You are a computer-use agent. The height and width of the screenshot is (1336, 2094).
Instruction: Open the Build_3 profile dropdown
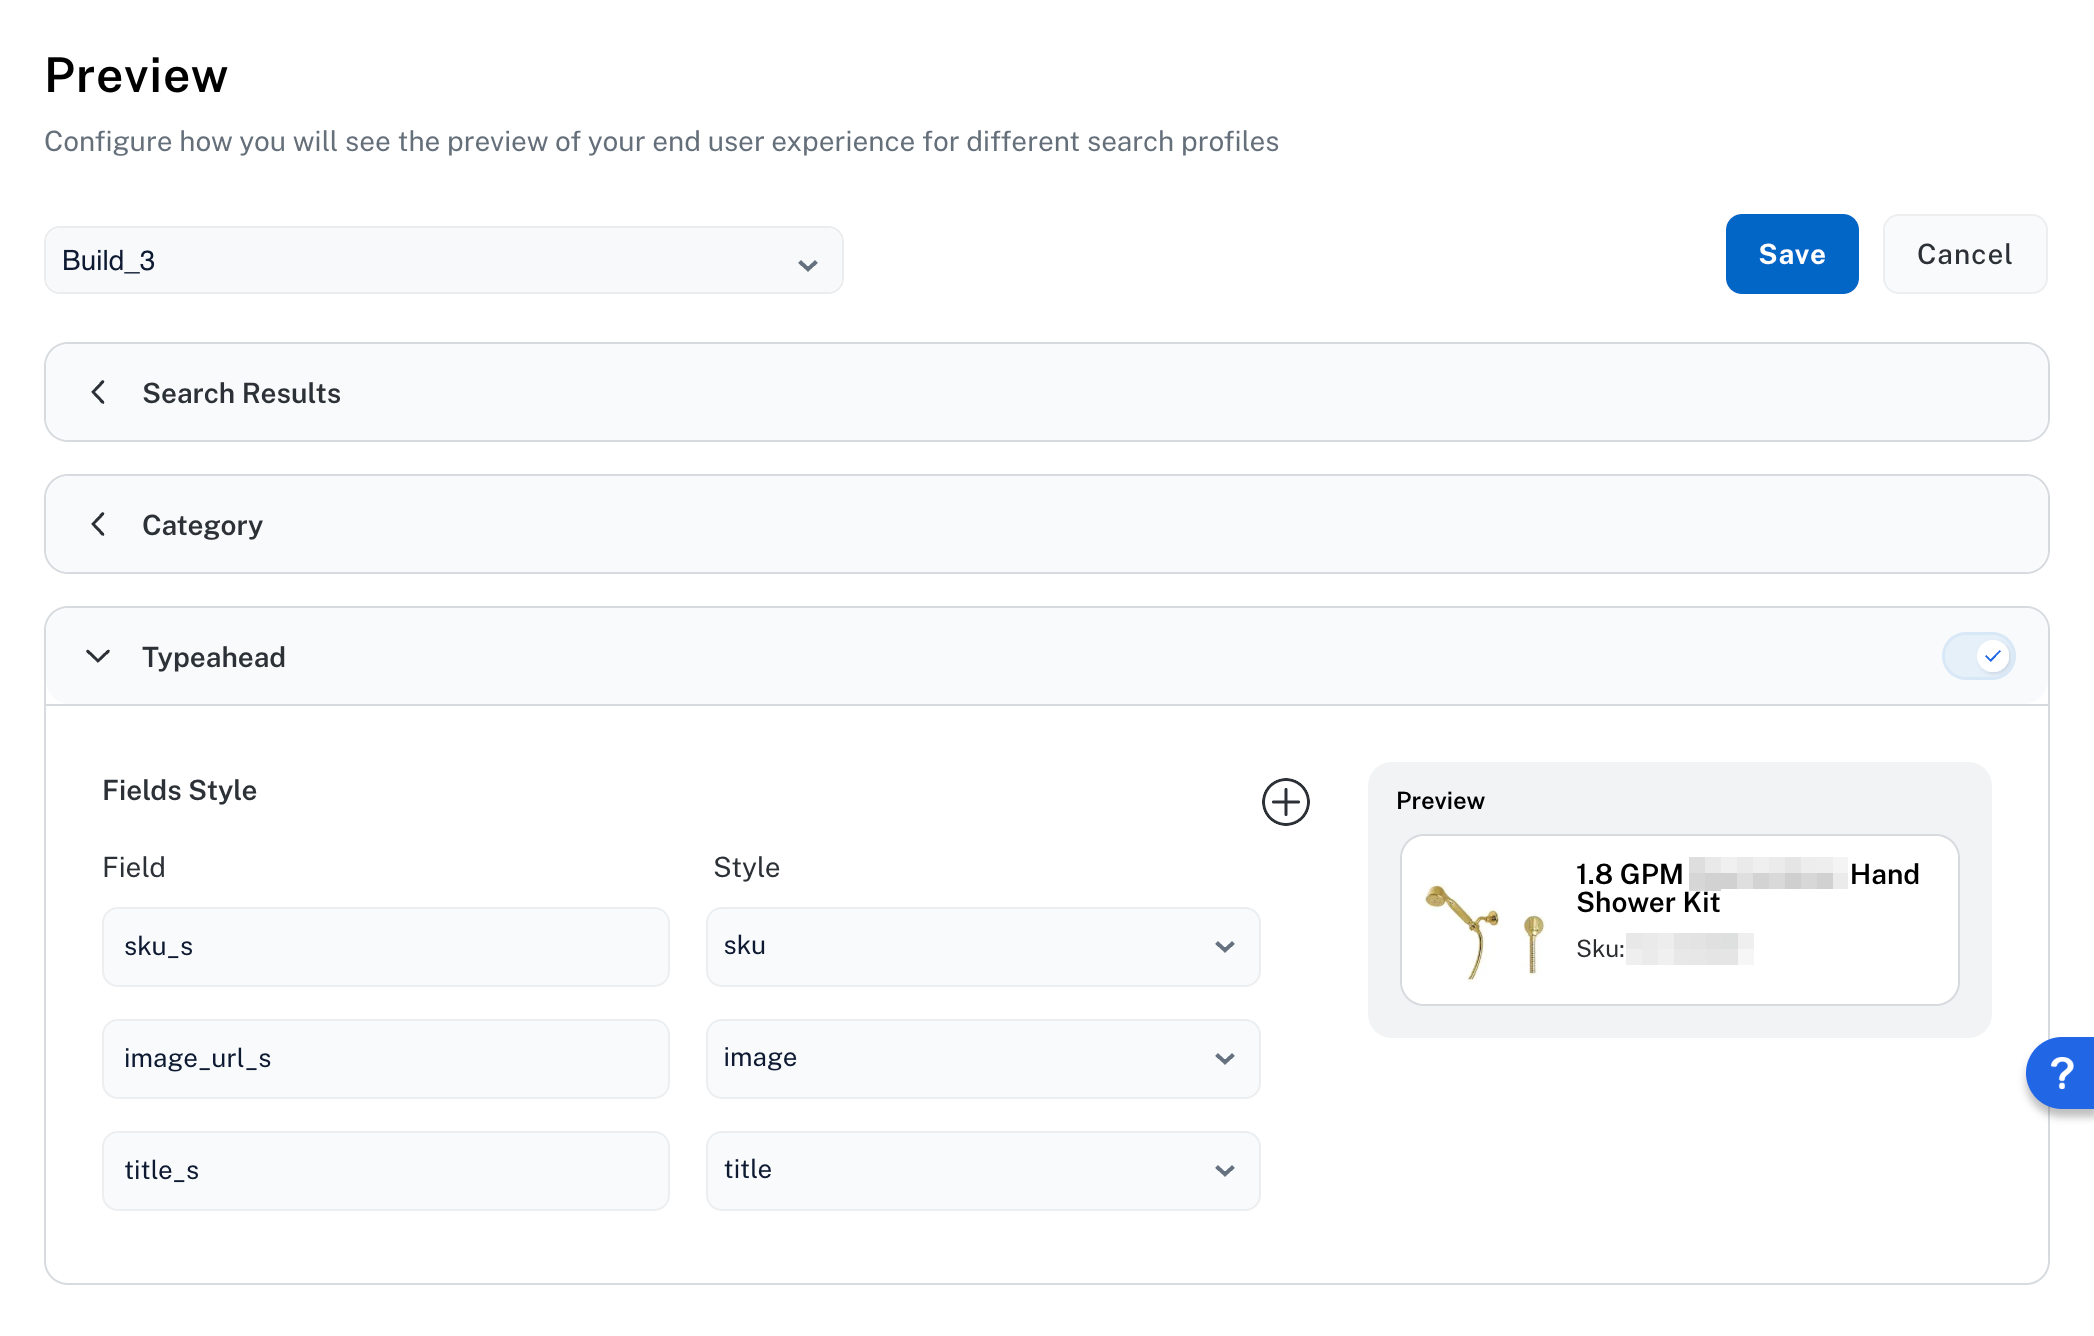(444, 259)
